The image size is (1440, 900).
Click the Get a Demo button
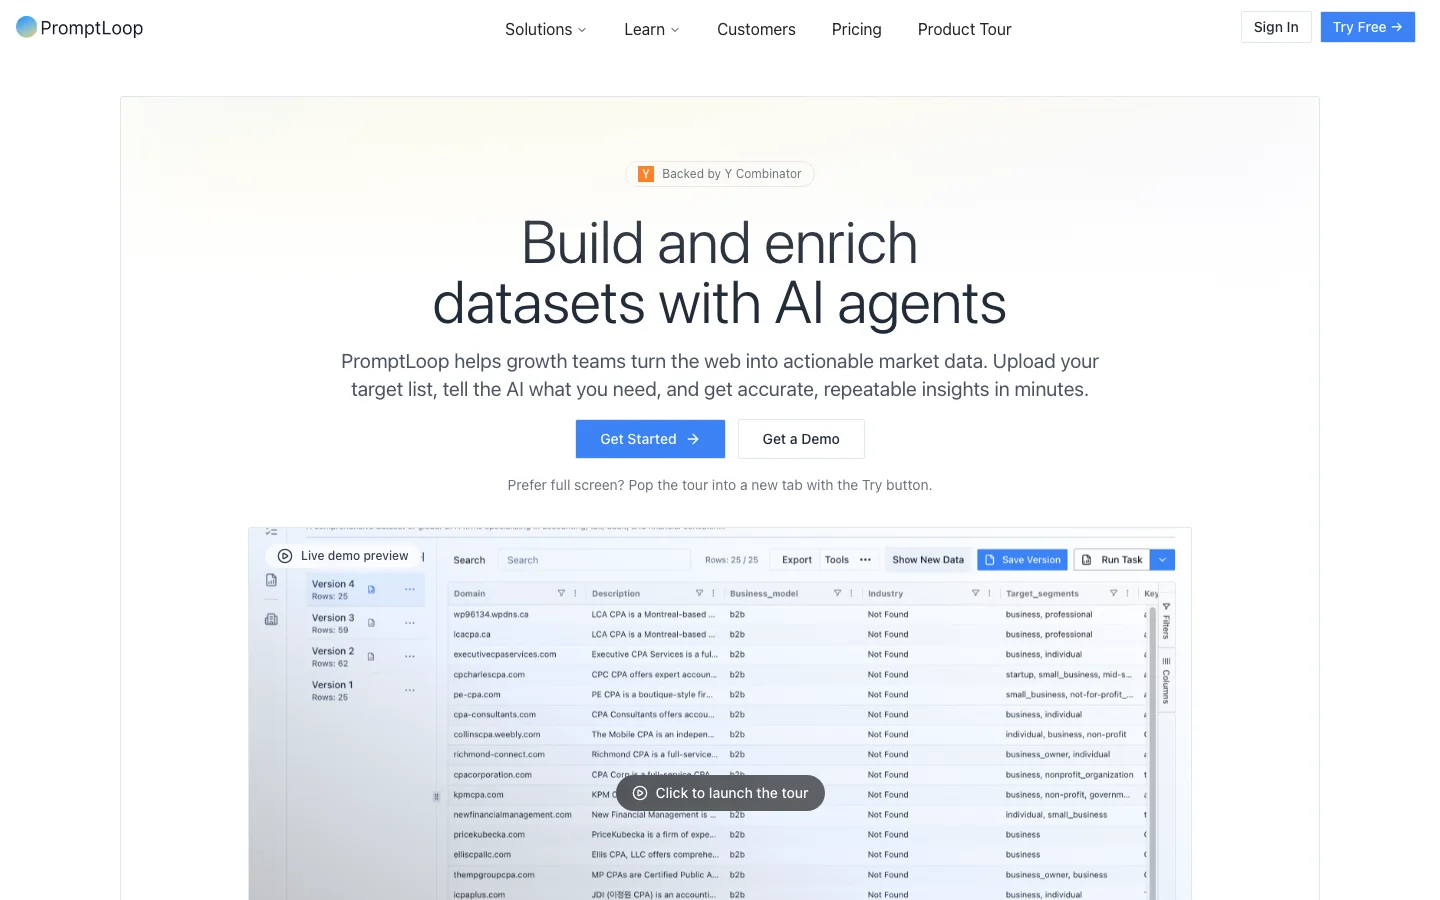tap(801, 439)
